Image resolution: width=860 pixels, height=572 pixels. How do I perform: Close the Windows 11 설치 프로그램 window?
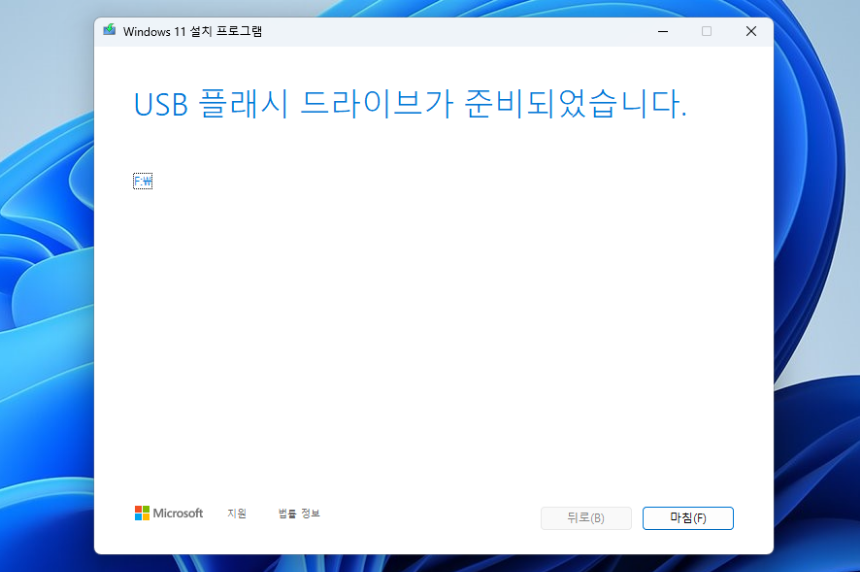(x=751, y=31)
